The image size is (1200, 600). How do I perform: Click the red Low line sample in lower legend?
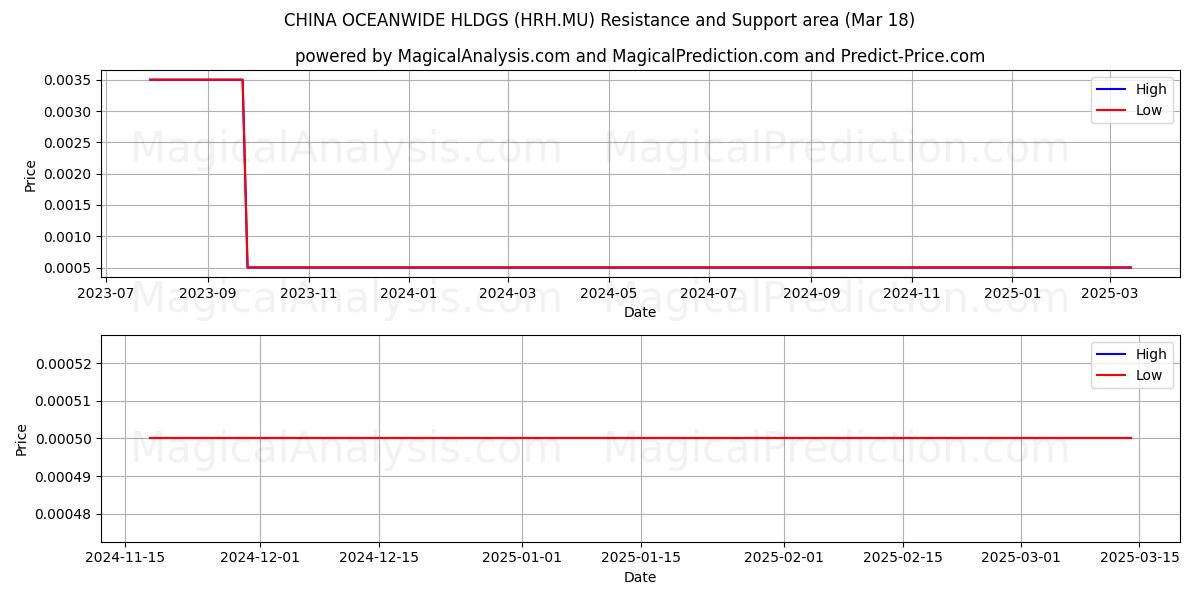point(1112,377)
